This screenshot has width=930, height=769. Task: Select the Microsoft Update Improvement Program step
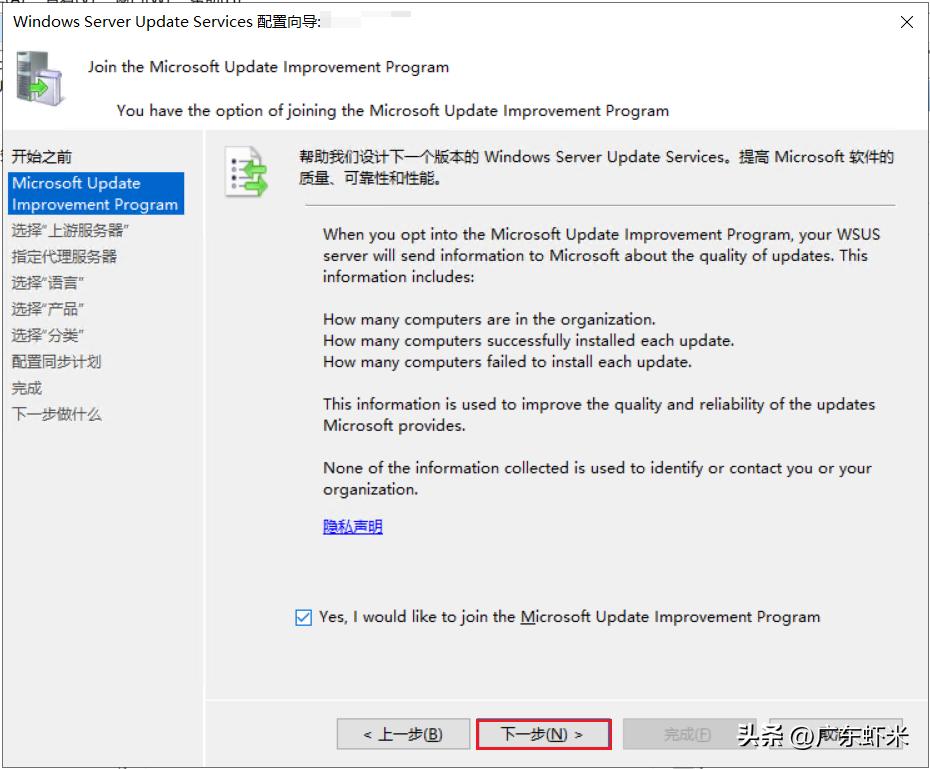tap(96, 193)
